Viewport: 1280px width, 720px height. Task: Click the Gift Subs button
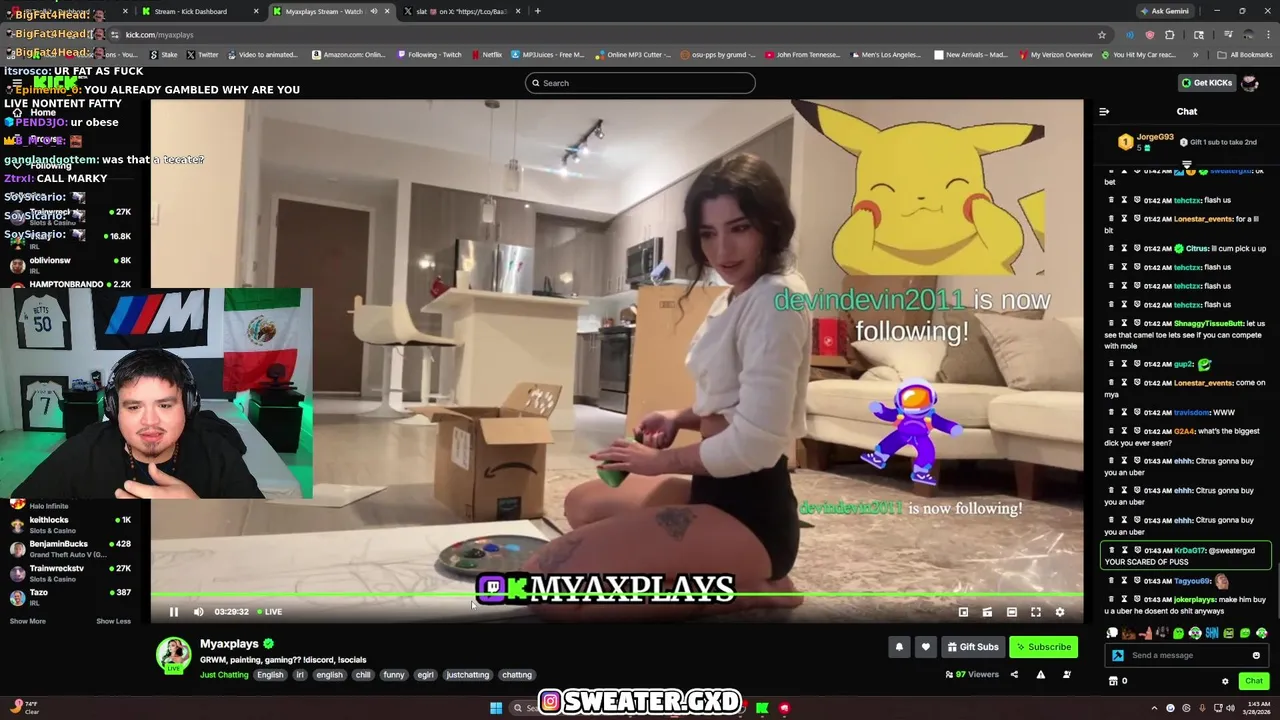[973, 647]
